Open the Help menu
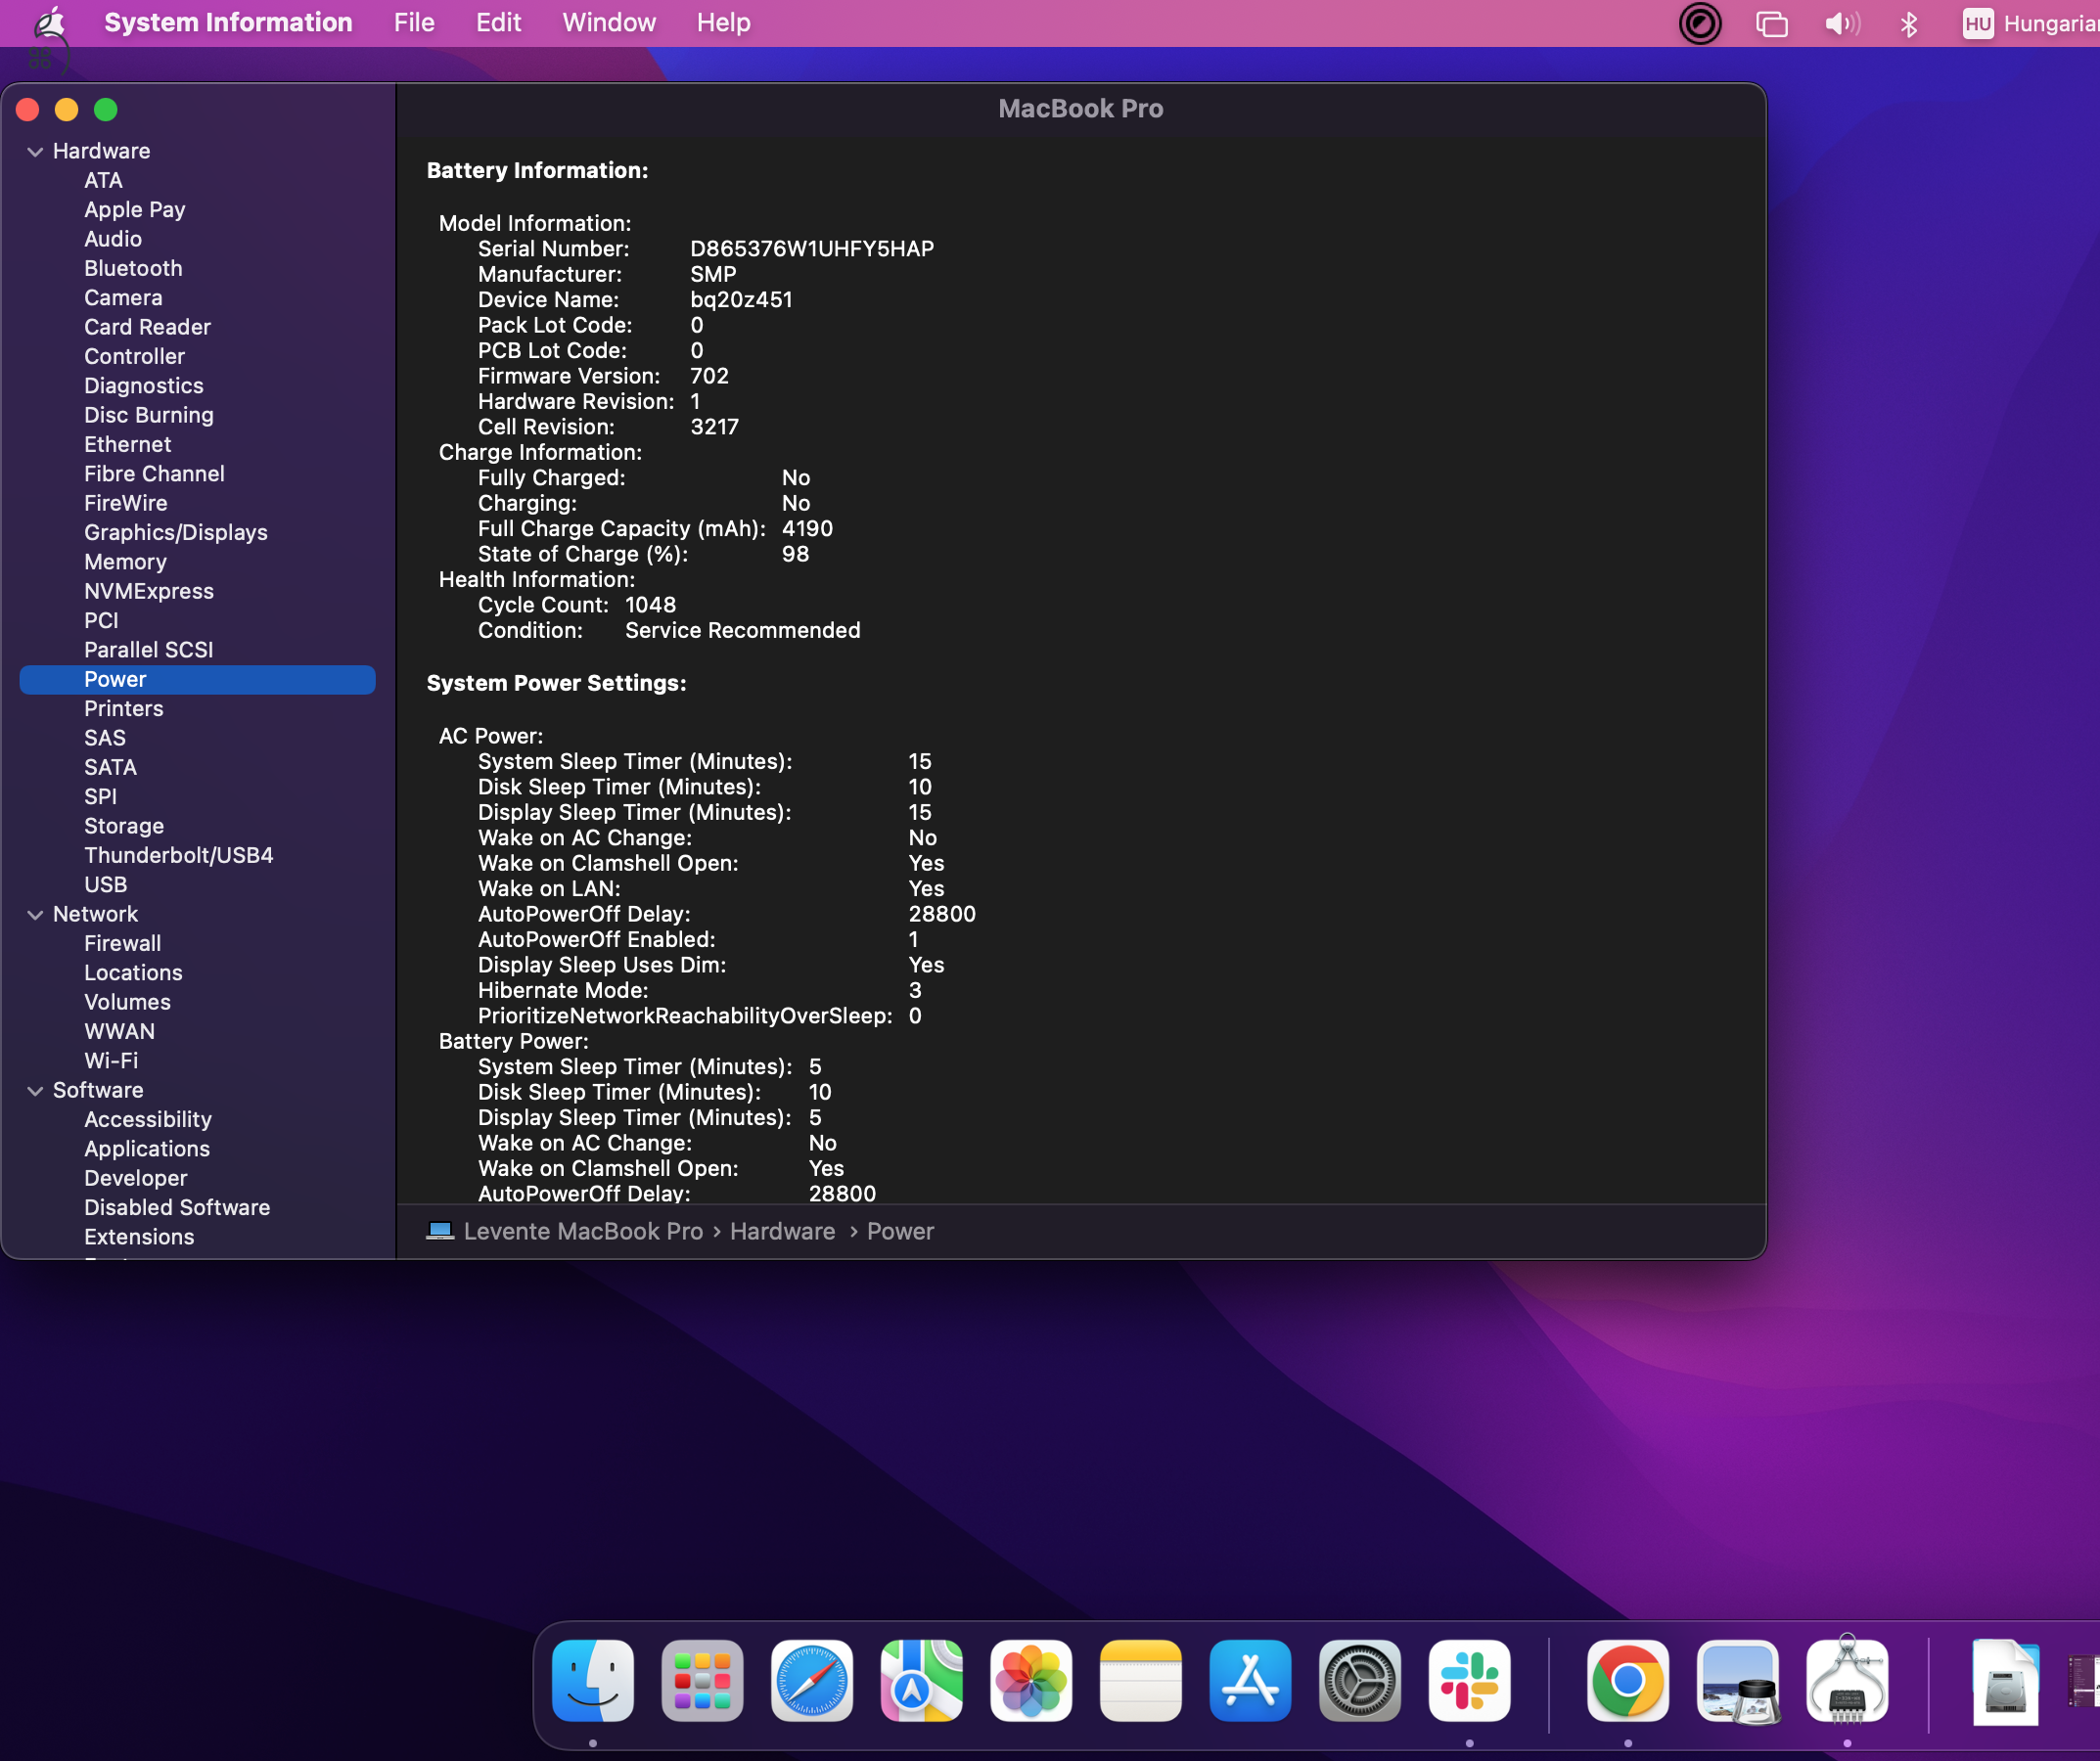 (723, 23)
